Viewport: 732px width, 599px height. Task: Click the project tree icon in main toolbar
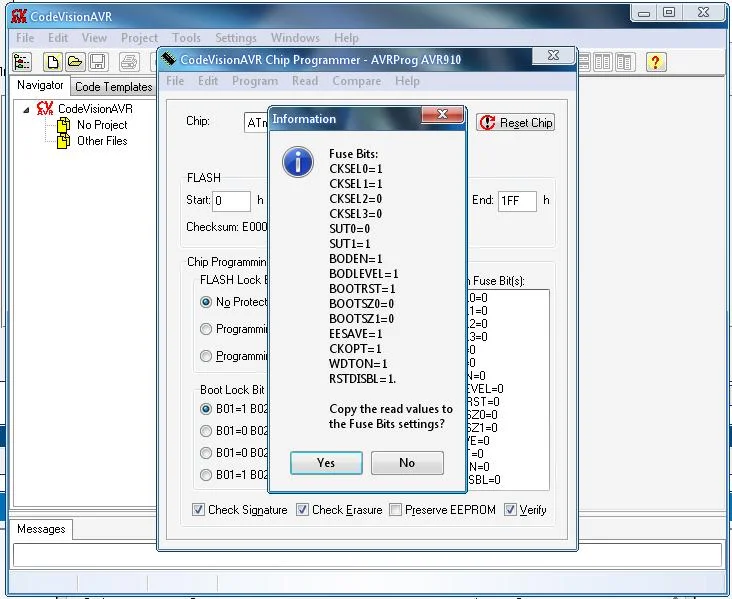pyautogui.click(x=21, y=62)
